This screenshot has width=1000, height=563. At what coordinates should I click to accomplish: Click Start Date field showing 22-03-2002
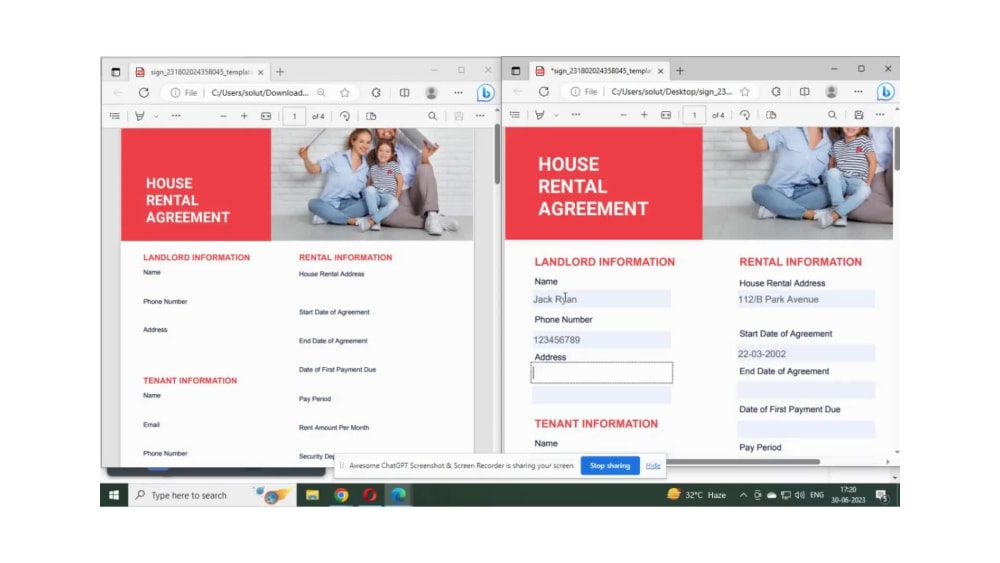coord(805,354)
